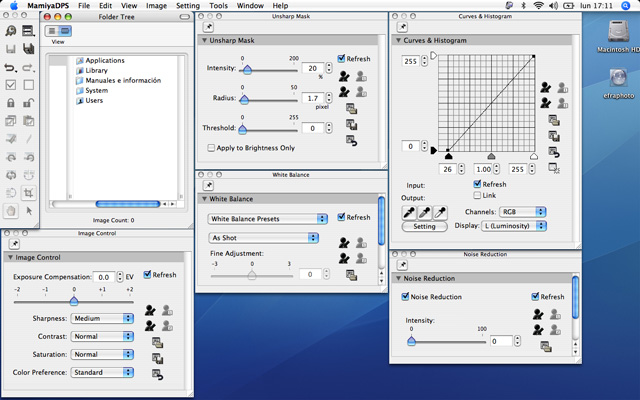Viewport: 640px width, 400px height.
Task: Click the reset arrow icon in Unsharp Mask
Action: (x=351, y=141)
